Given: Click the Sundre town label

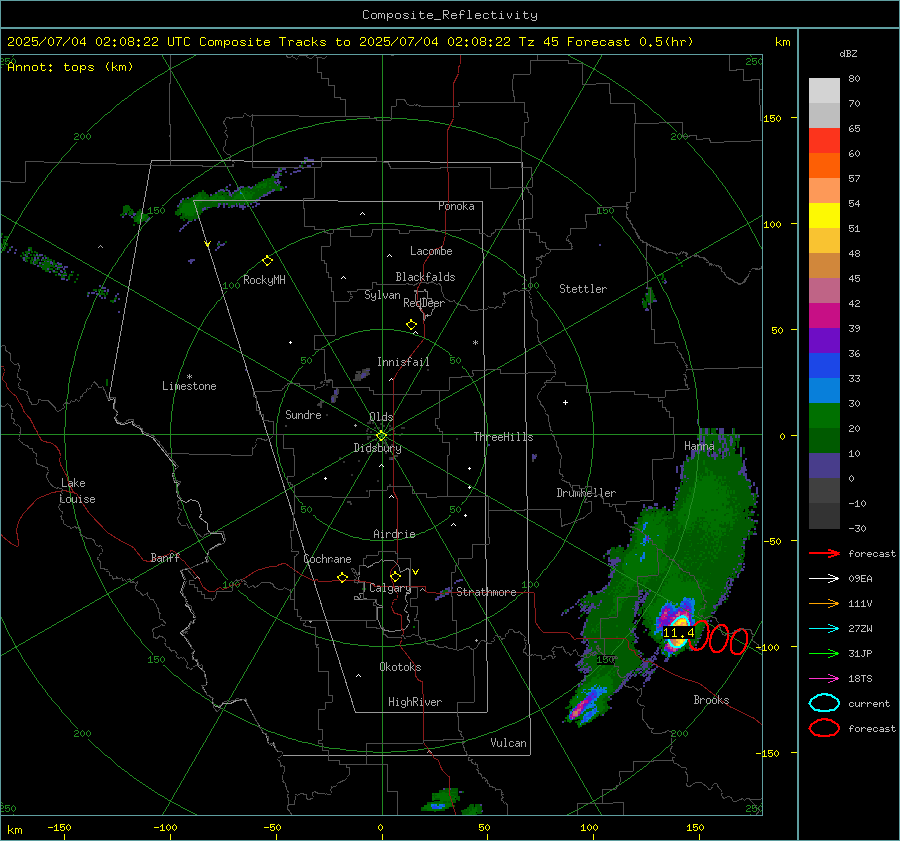Looking at the screenshot, I should pos(303,415).
